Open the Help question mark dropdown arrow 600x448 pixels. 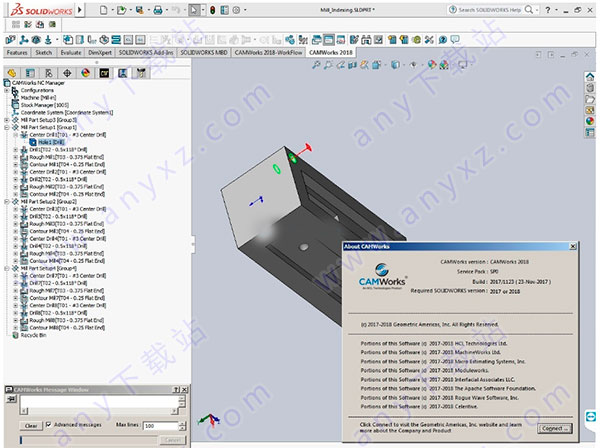click(x=556, y=10)
